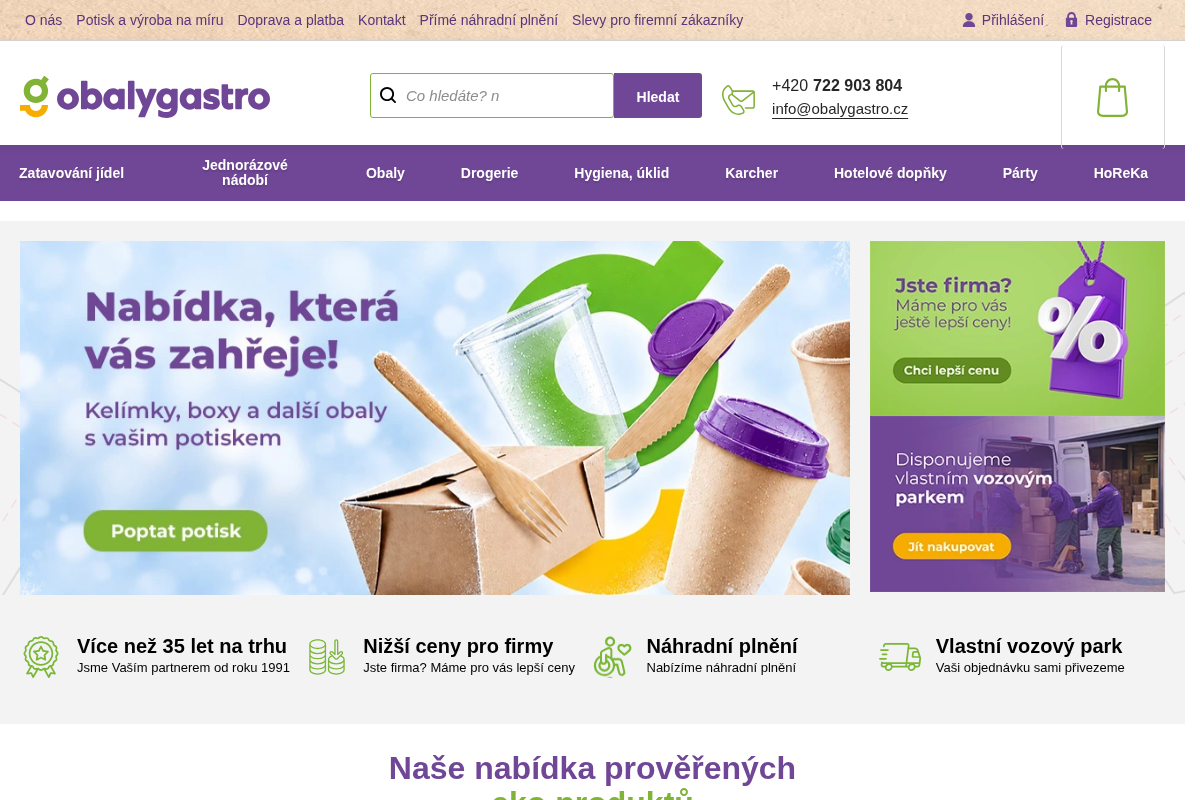The width and height of the screenshot is (1200, 800).
Task: Focus the 'Co hledáte?' search input
Action: [492, 95]
